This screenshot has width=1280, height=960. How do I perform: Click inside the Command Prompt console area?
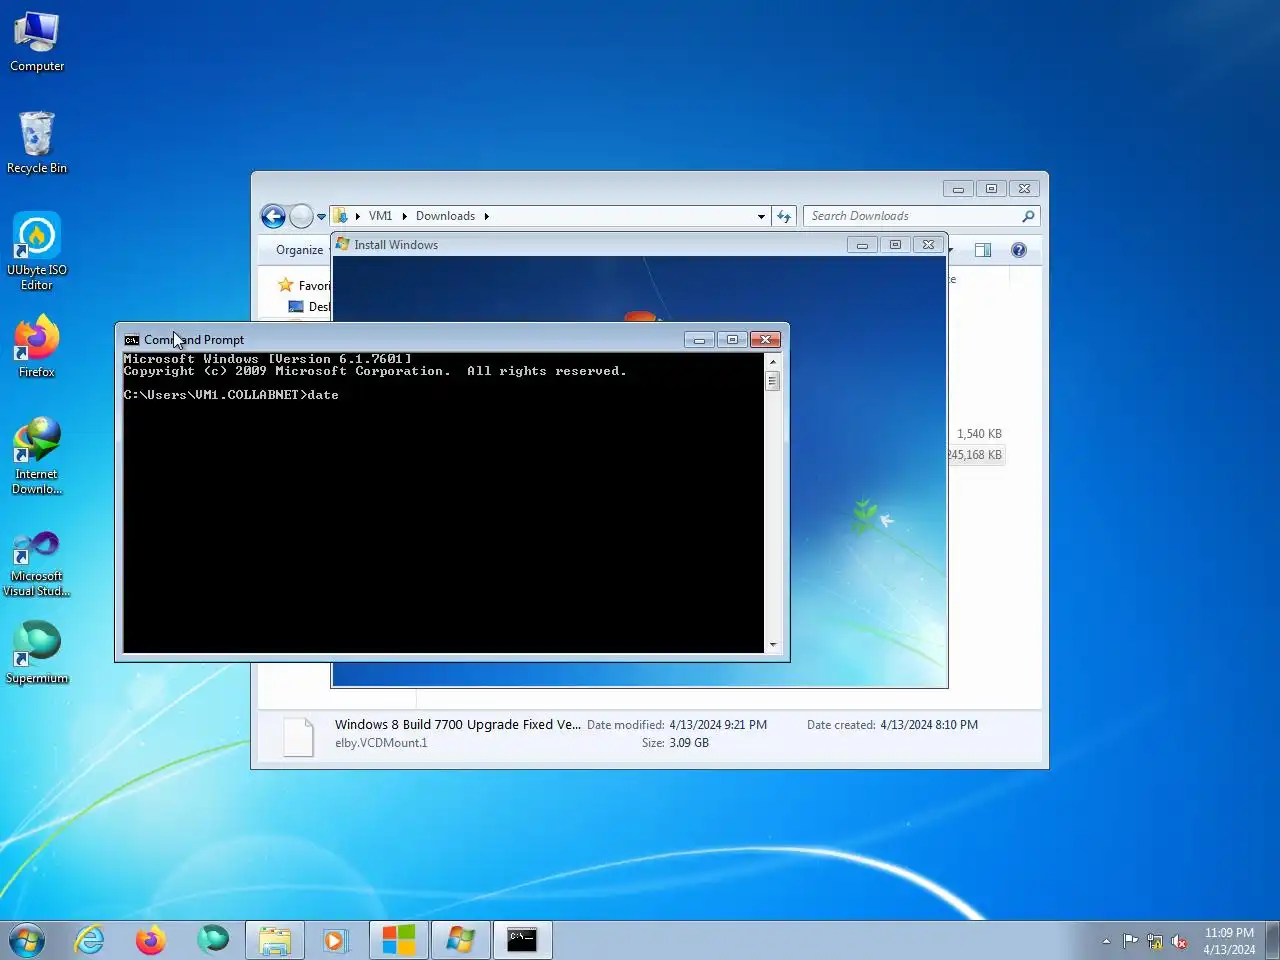click(x=444, y=503)
